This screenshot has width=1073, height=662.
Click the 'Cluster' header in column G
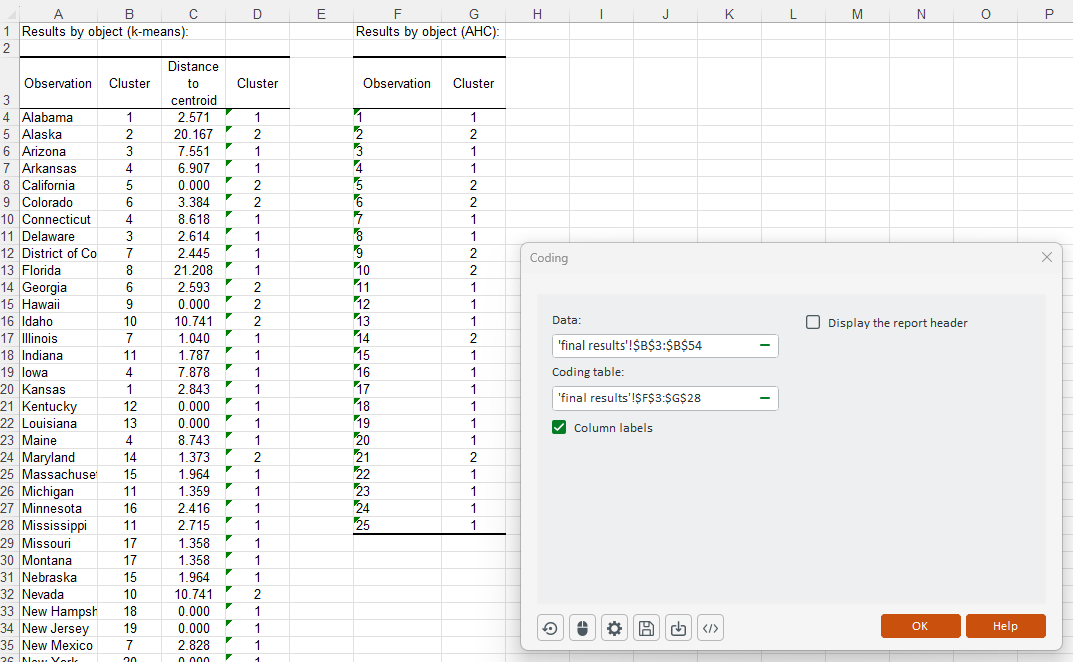tap(473, 83)
